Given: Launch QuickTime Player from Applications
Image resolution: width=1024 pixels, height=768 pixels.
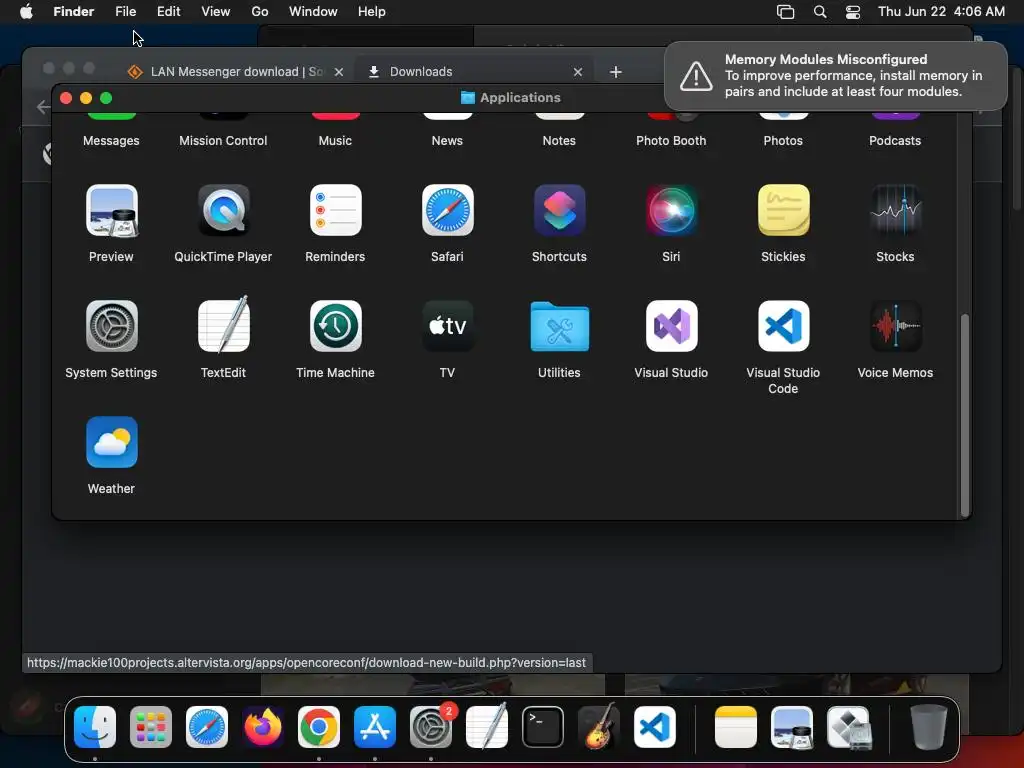Looking at the screenshot, I should point(223,210).
